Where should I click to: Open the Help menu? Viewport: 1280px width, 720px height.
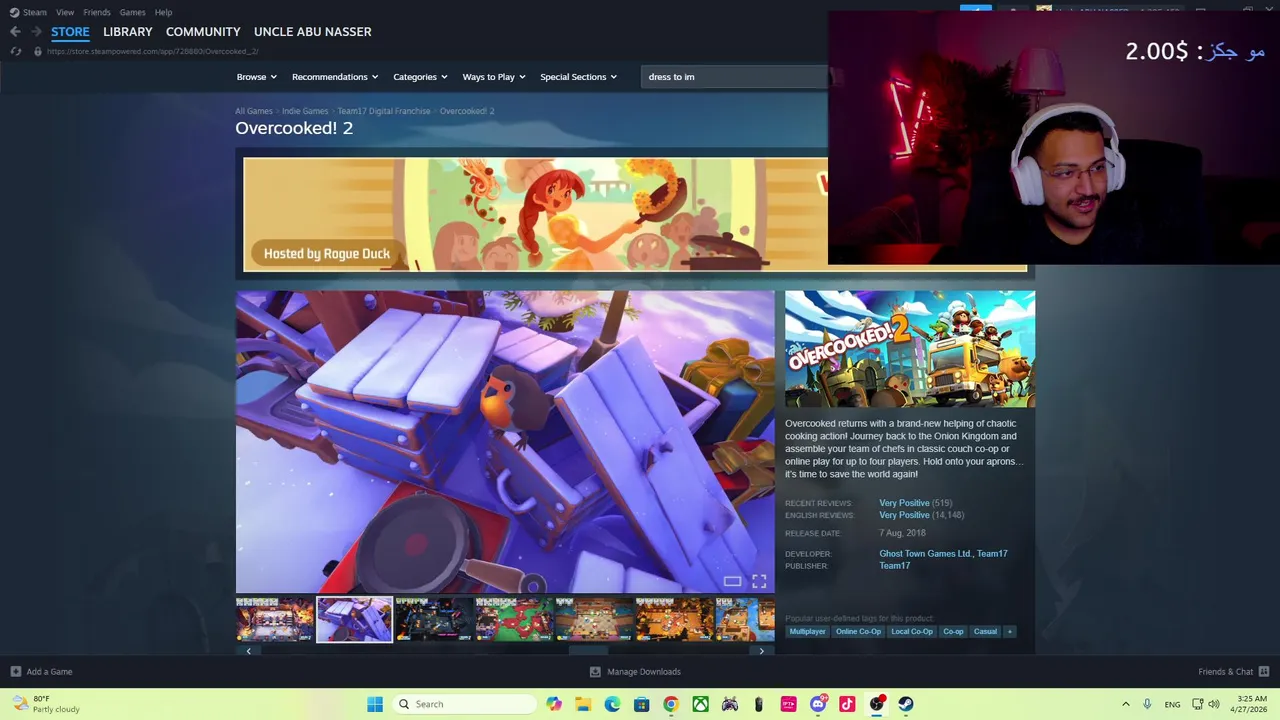coord(163,12)
